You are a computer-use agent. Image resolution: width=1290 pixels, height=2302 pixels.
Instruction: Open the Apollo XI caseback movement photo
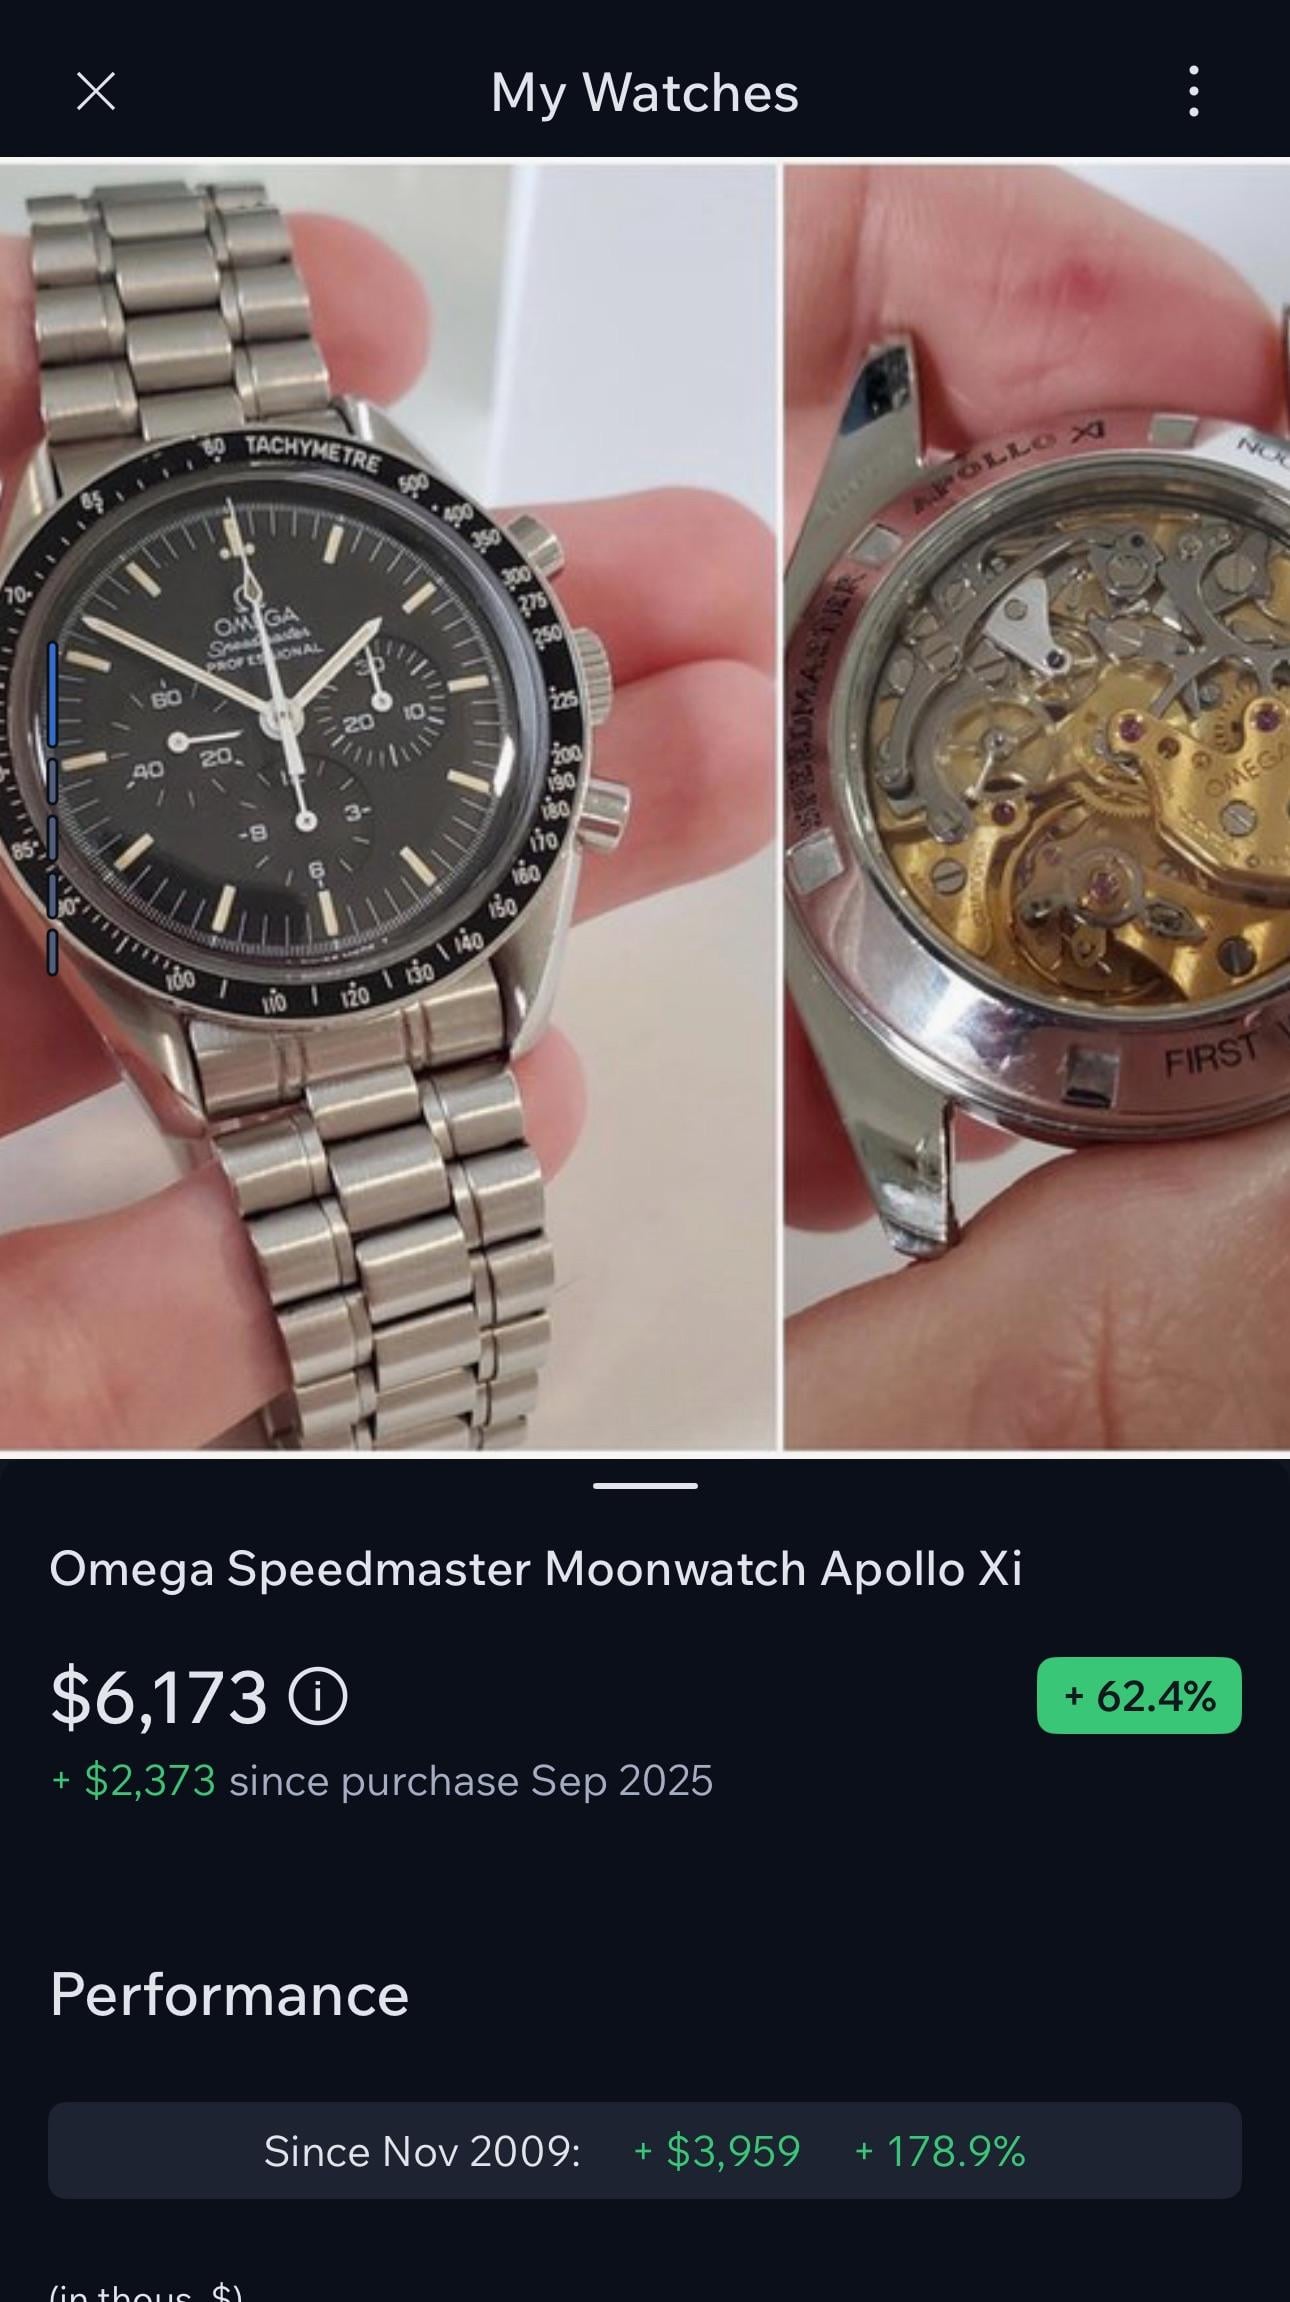click(x=1037, y=806)
